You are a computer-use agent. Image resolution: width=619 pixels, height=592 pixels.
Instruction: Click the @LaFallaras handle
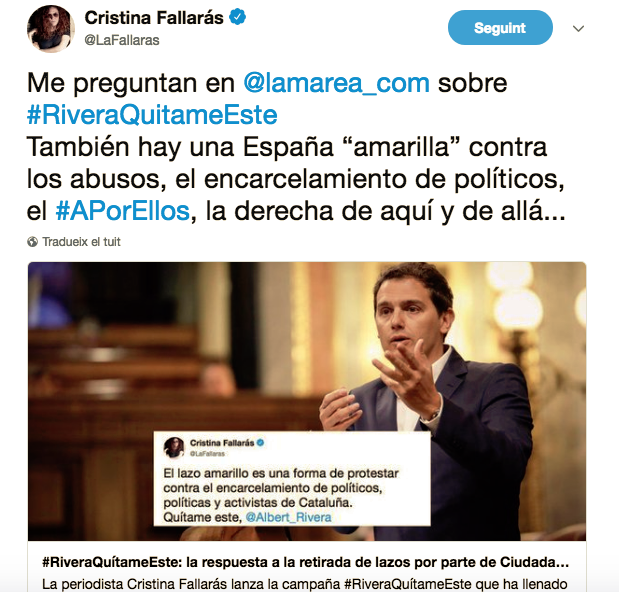pyautogui.click(x=122, y=40)
